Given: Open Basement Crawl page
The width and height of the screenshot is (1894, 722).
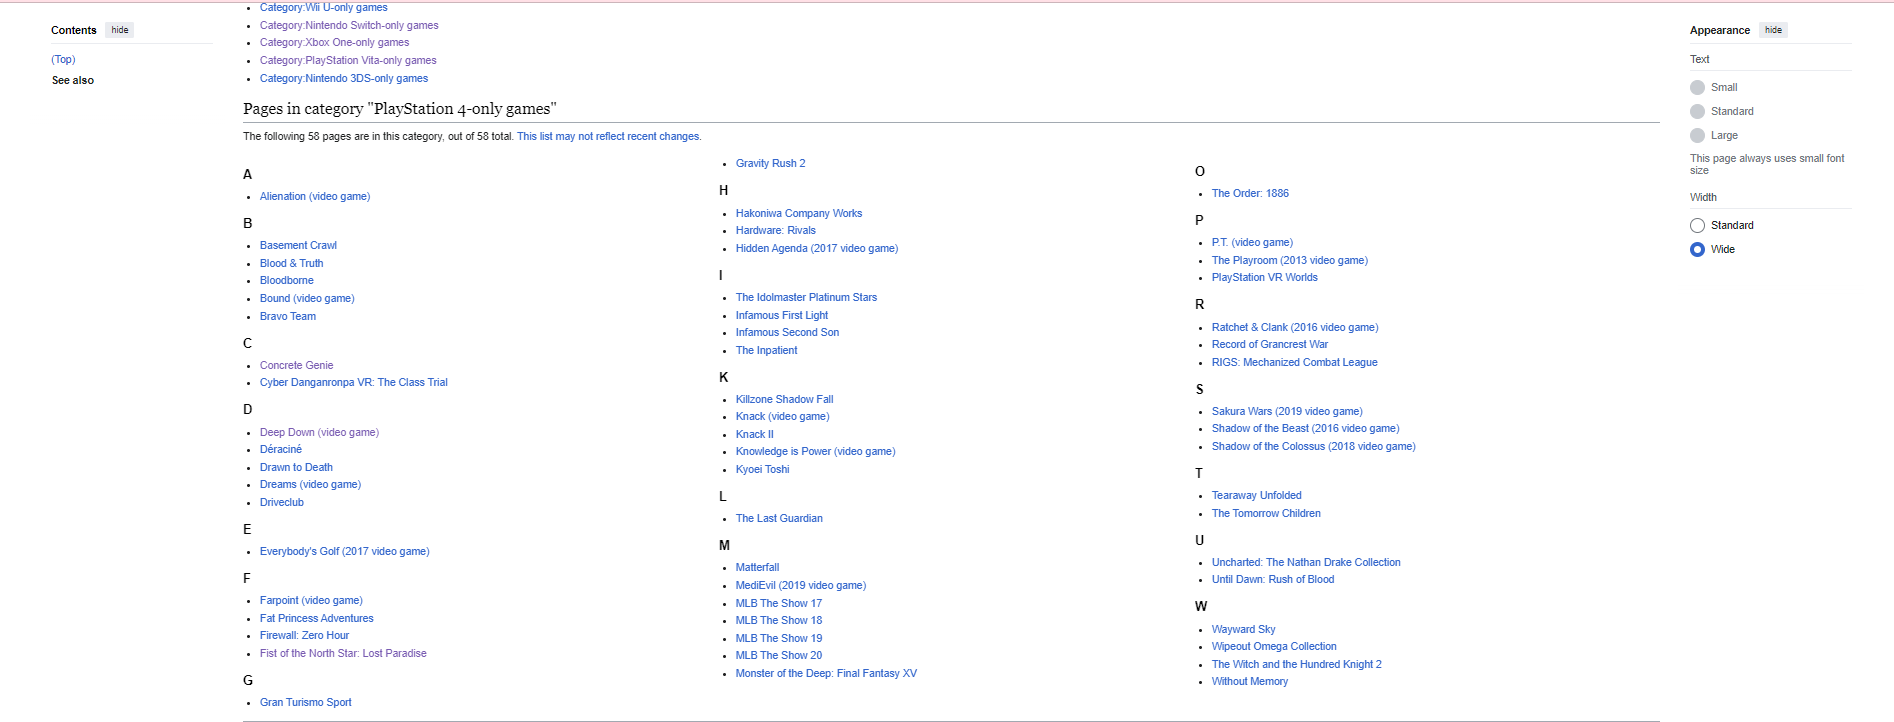Looking at the screenshot, I should (298, 245).
